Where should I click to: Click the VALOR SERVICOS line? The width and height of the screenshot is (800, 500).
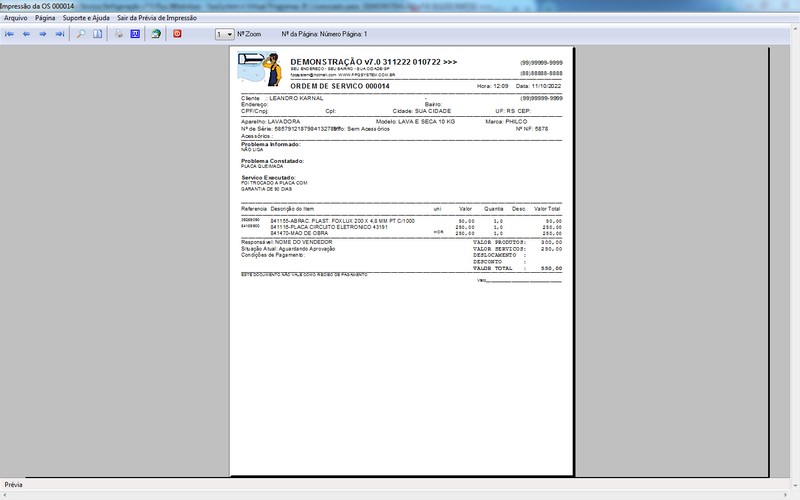pos(517,249)
